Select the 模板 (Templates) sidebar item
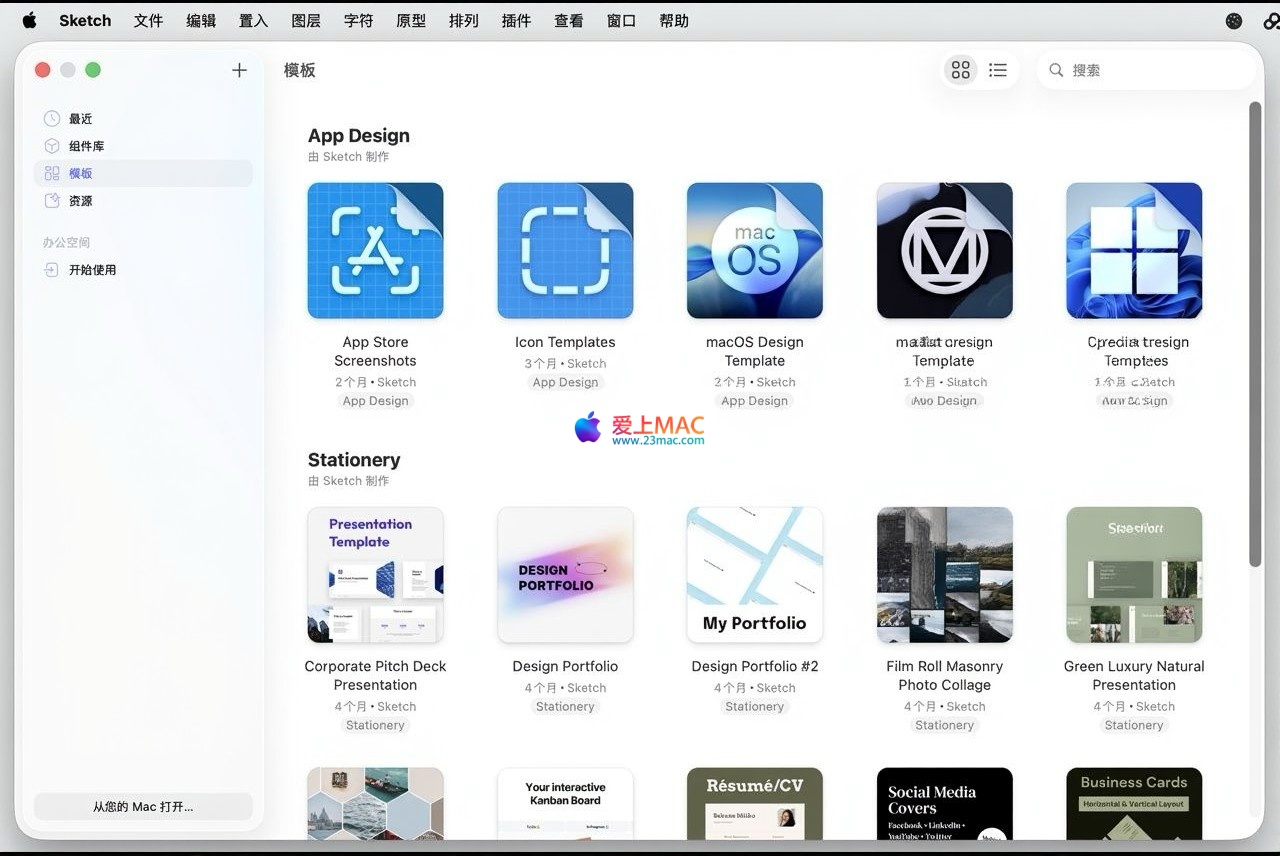 pyautogui.click(x=80, y=174)
